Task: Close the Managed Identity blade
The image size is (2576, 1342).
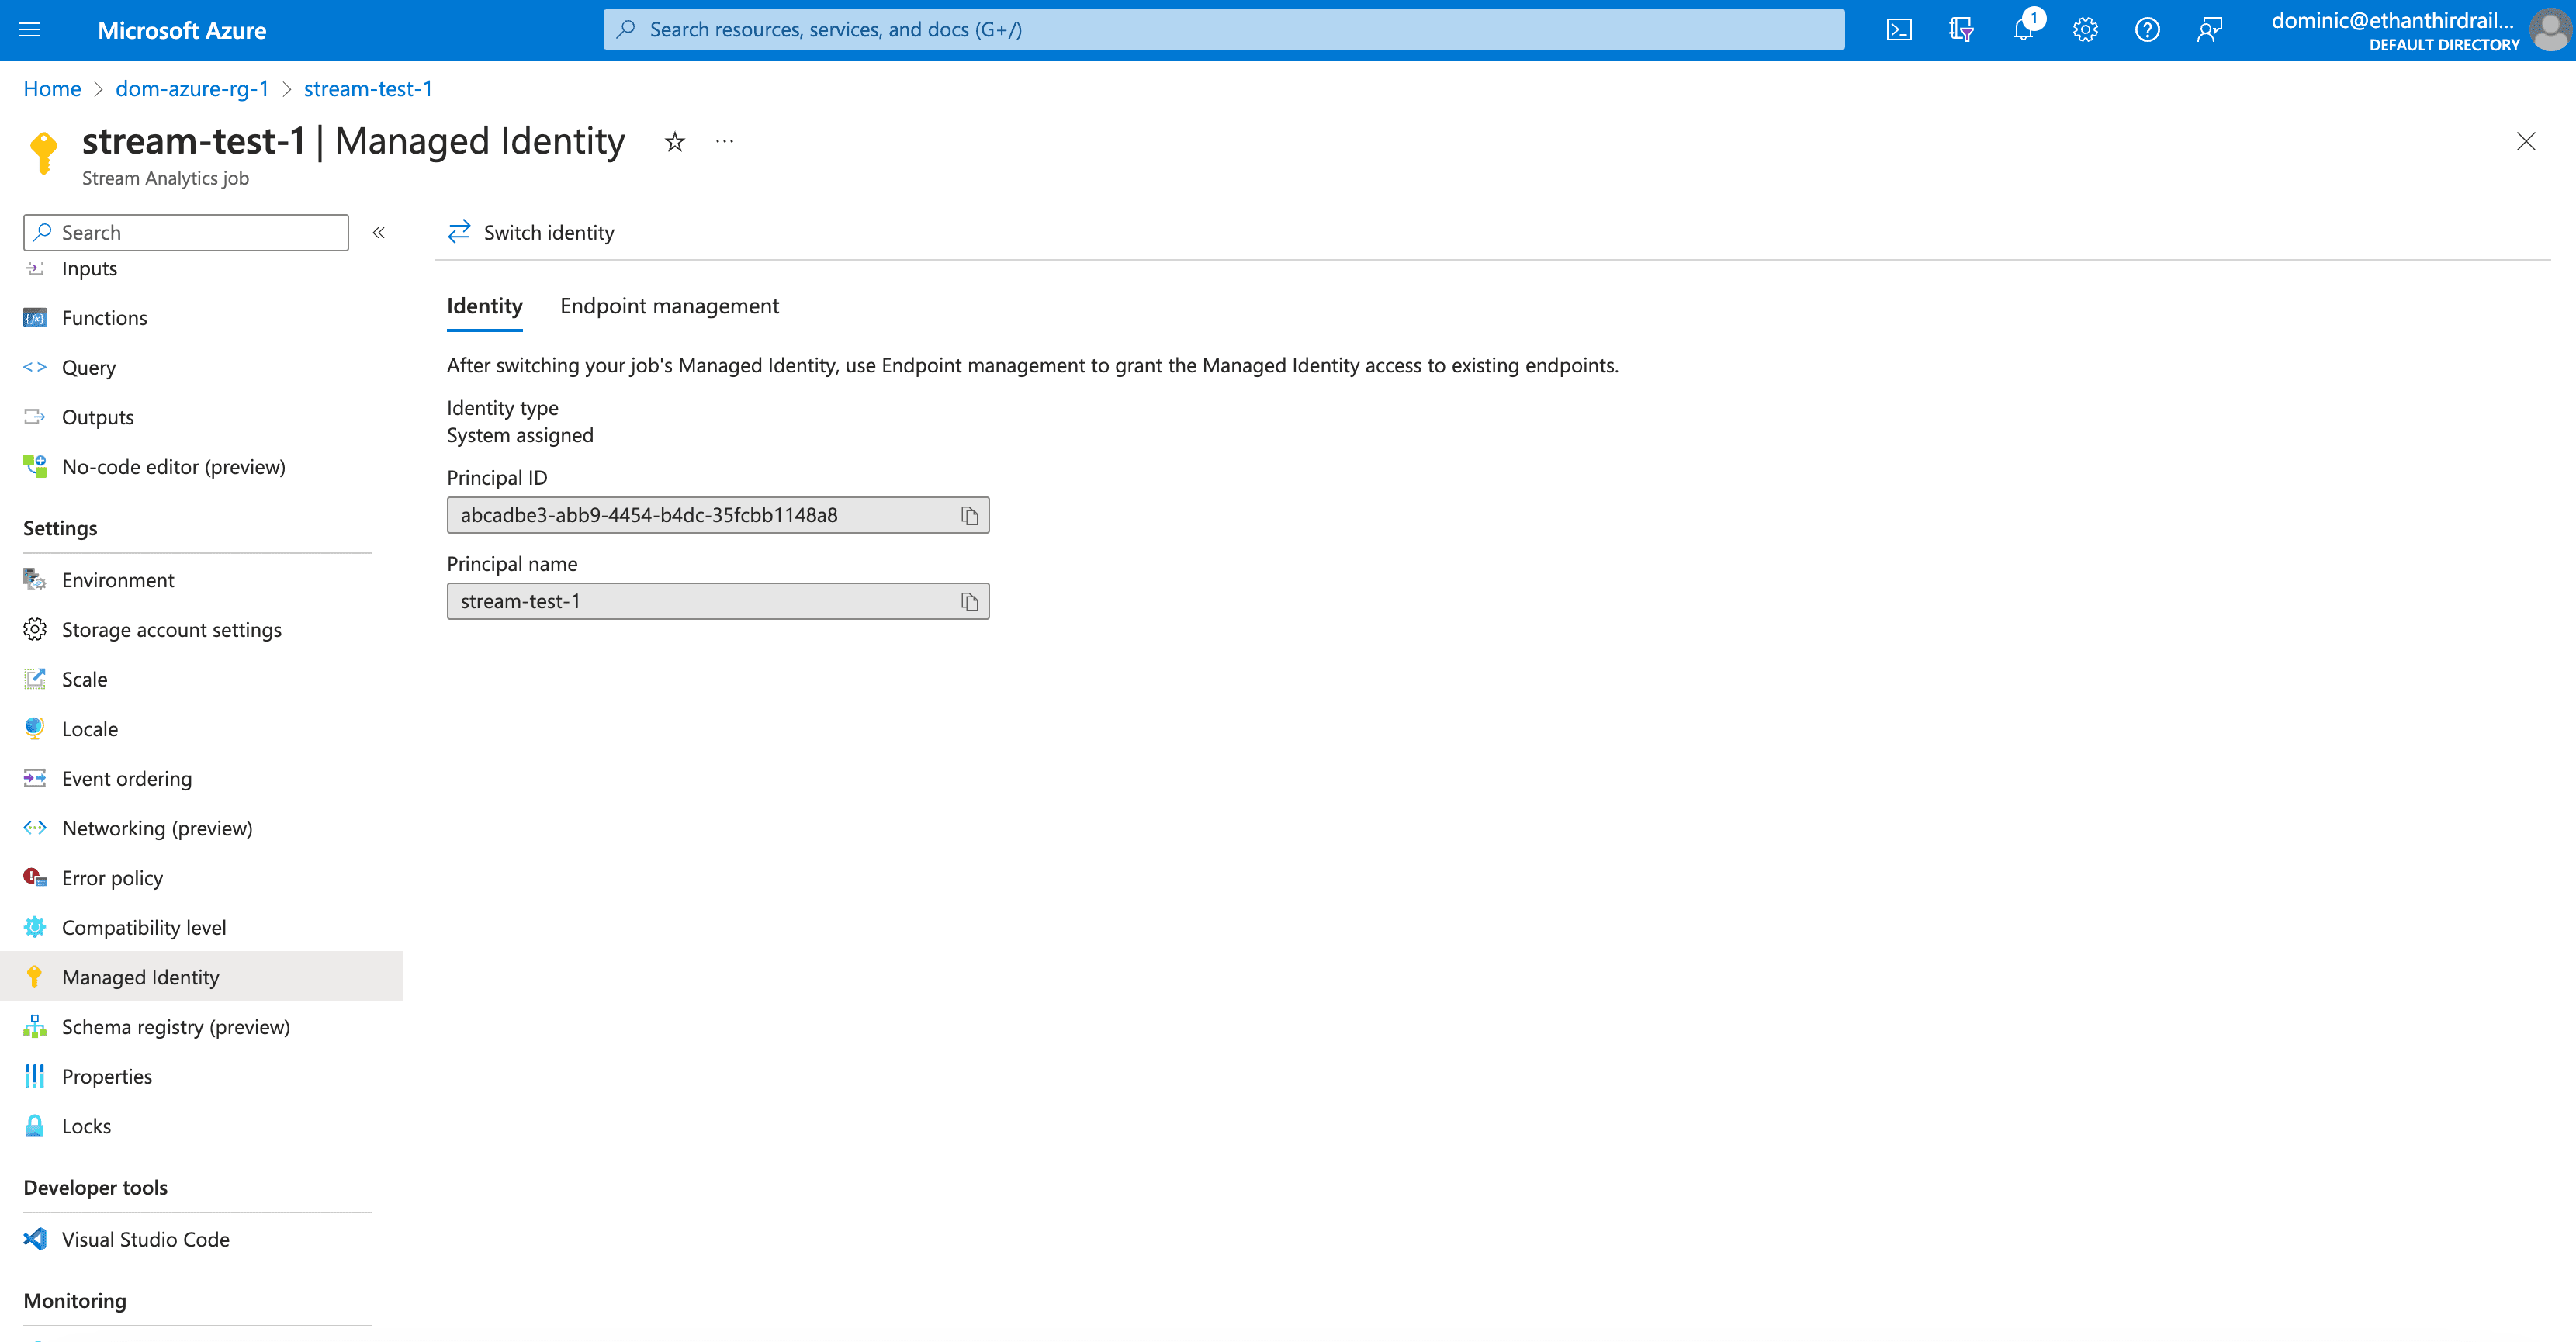Action: point(2526,142)
